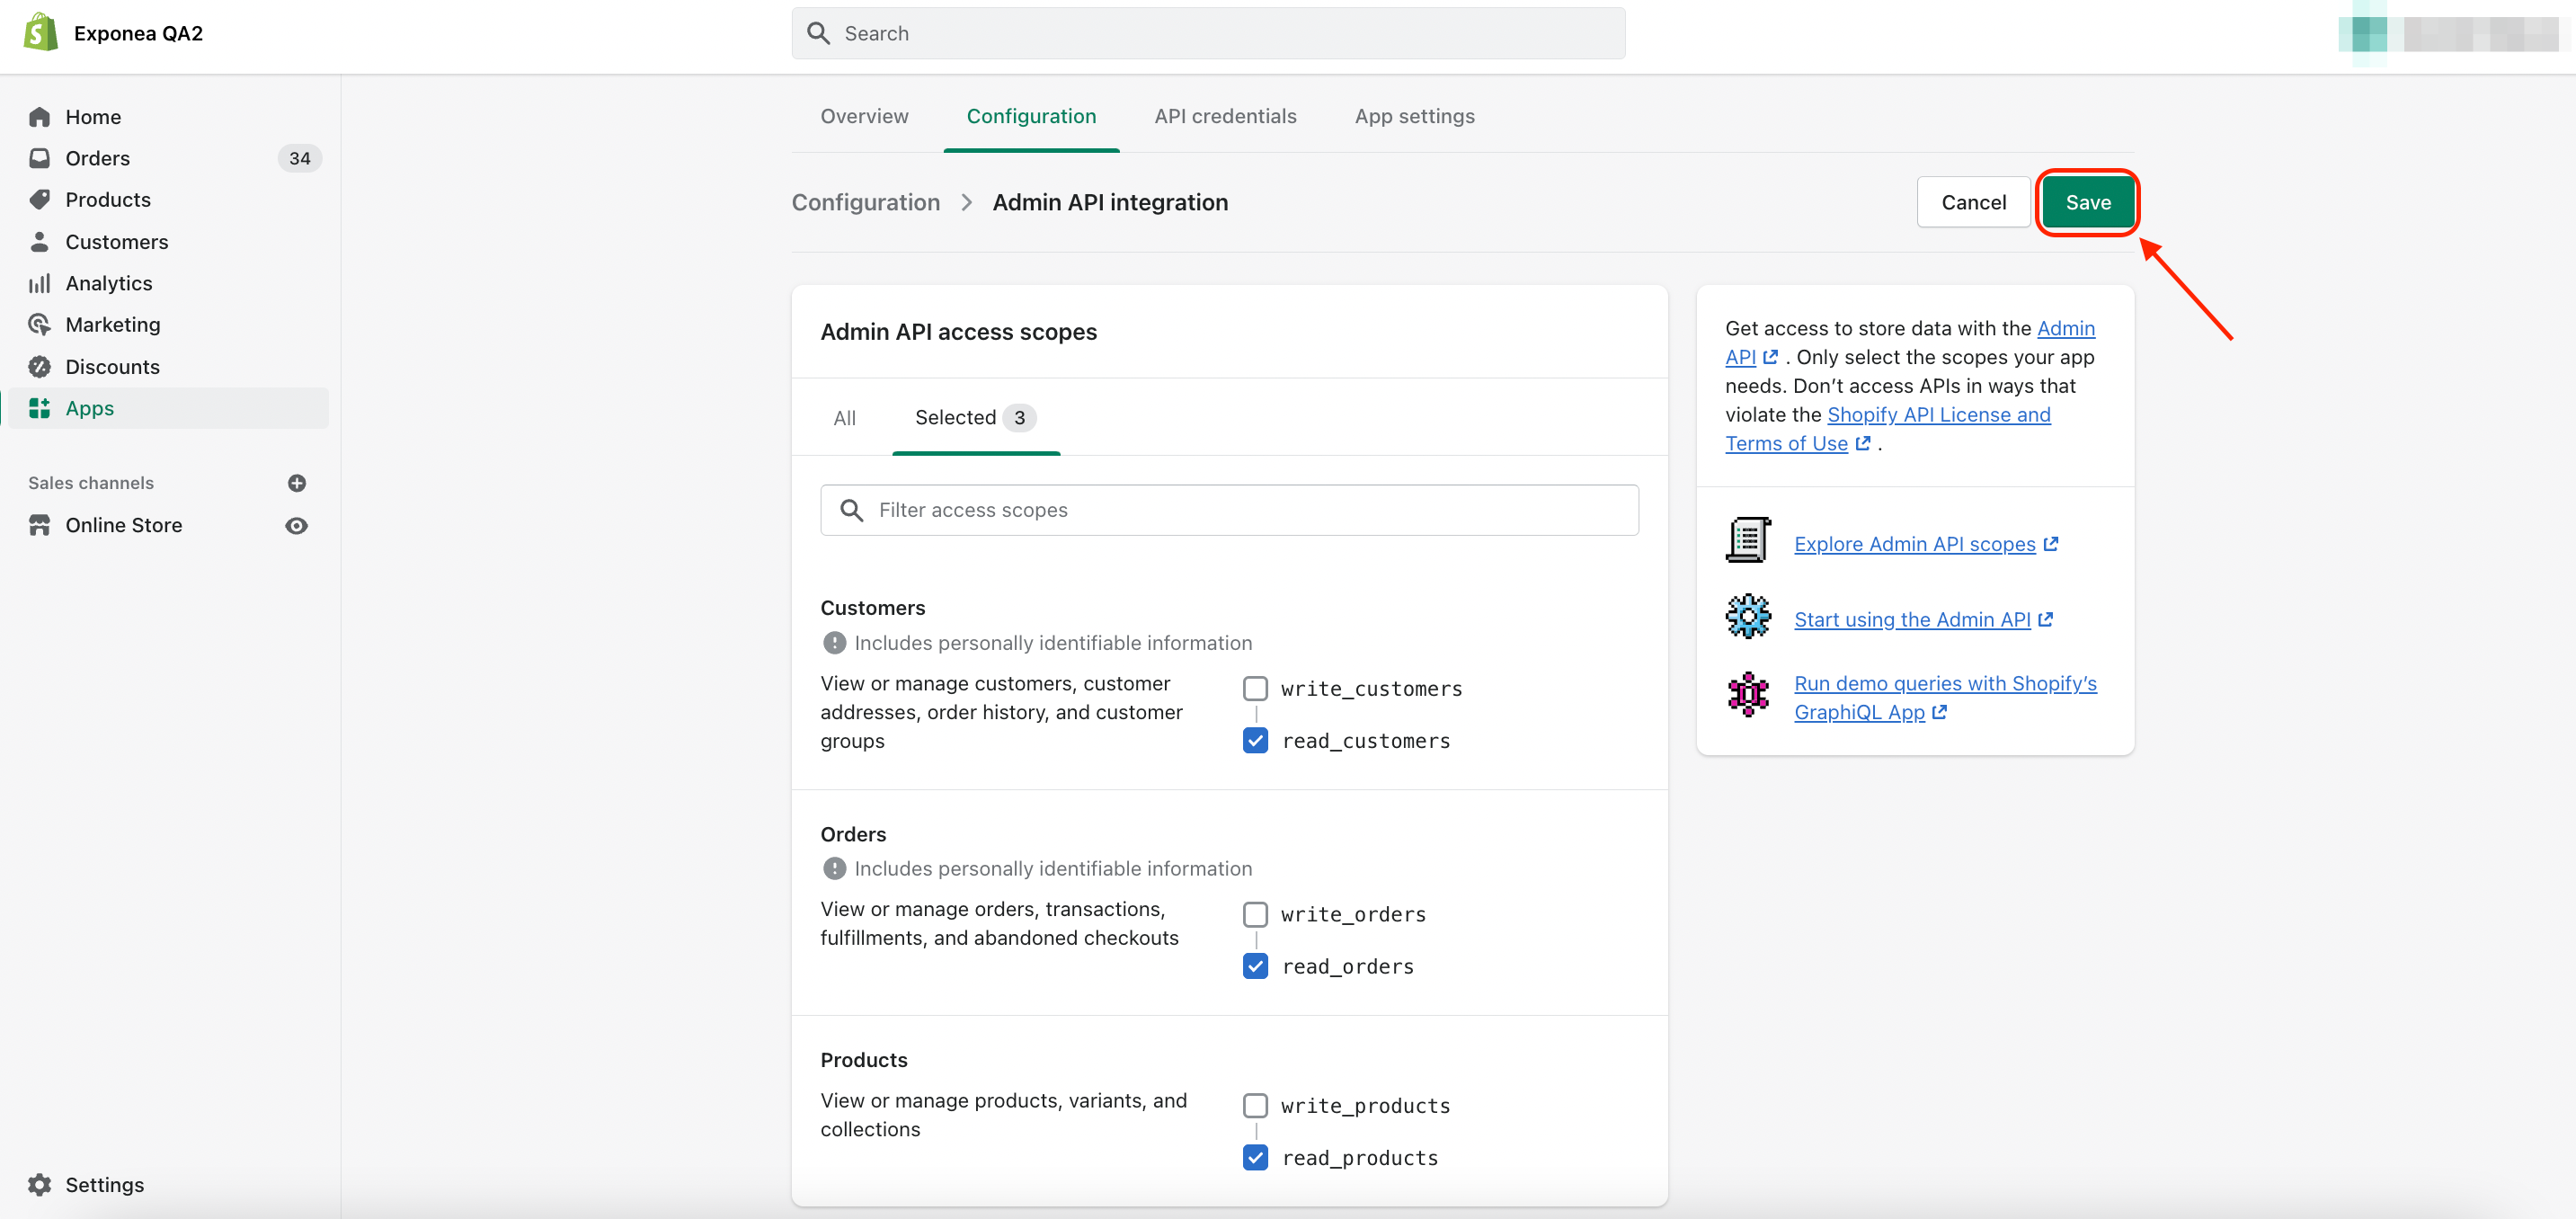
Task: Uncheck the read_orders checkbox
Action: point(1255,966)
